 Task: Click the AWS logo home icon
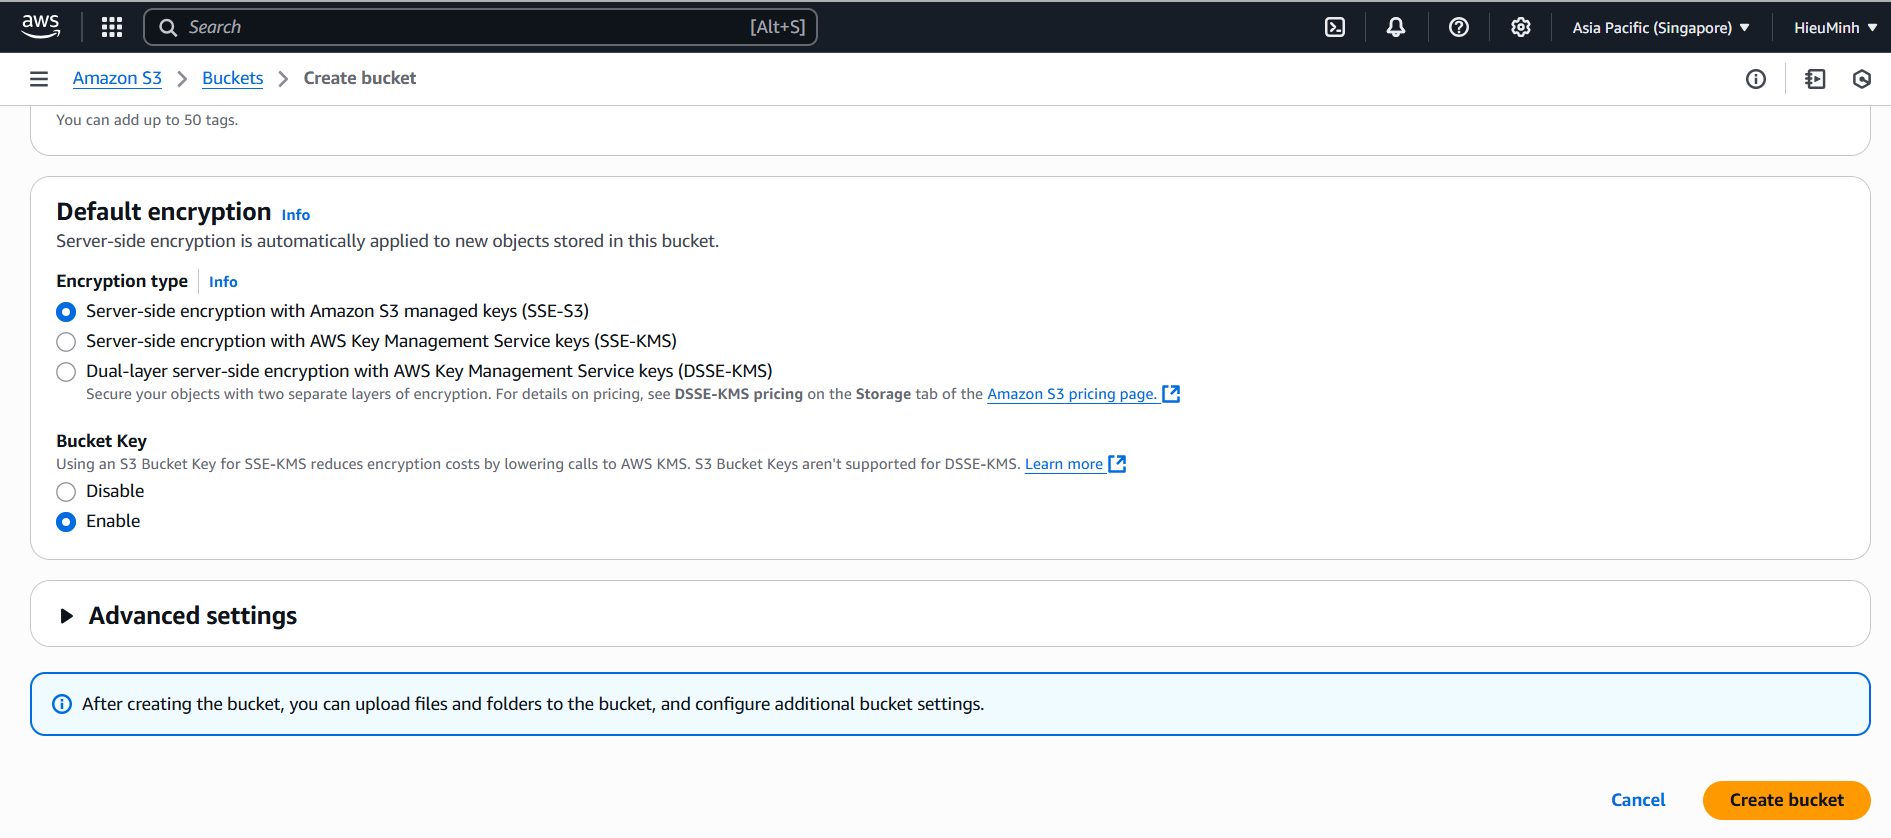click(41, 26)
